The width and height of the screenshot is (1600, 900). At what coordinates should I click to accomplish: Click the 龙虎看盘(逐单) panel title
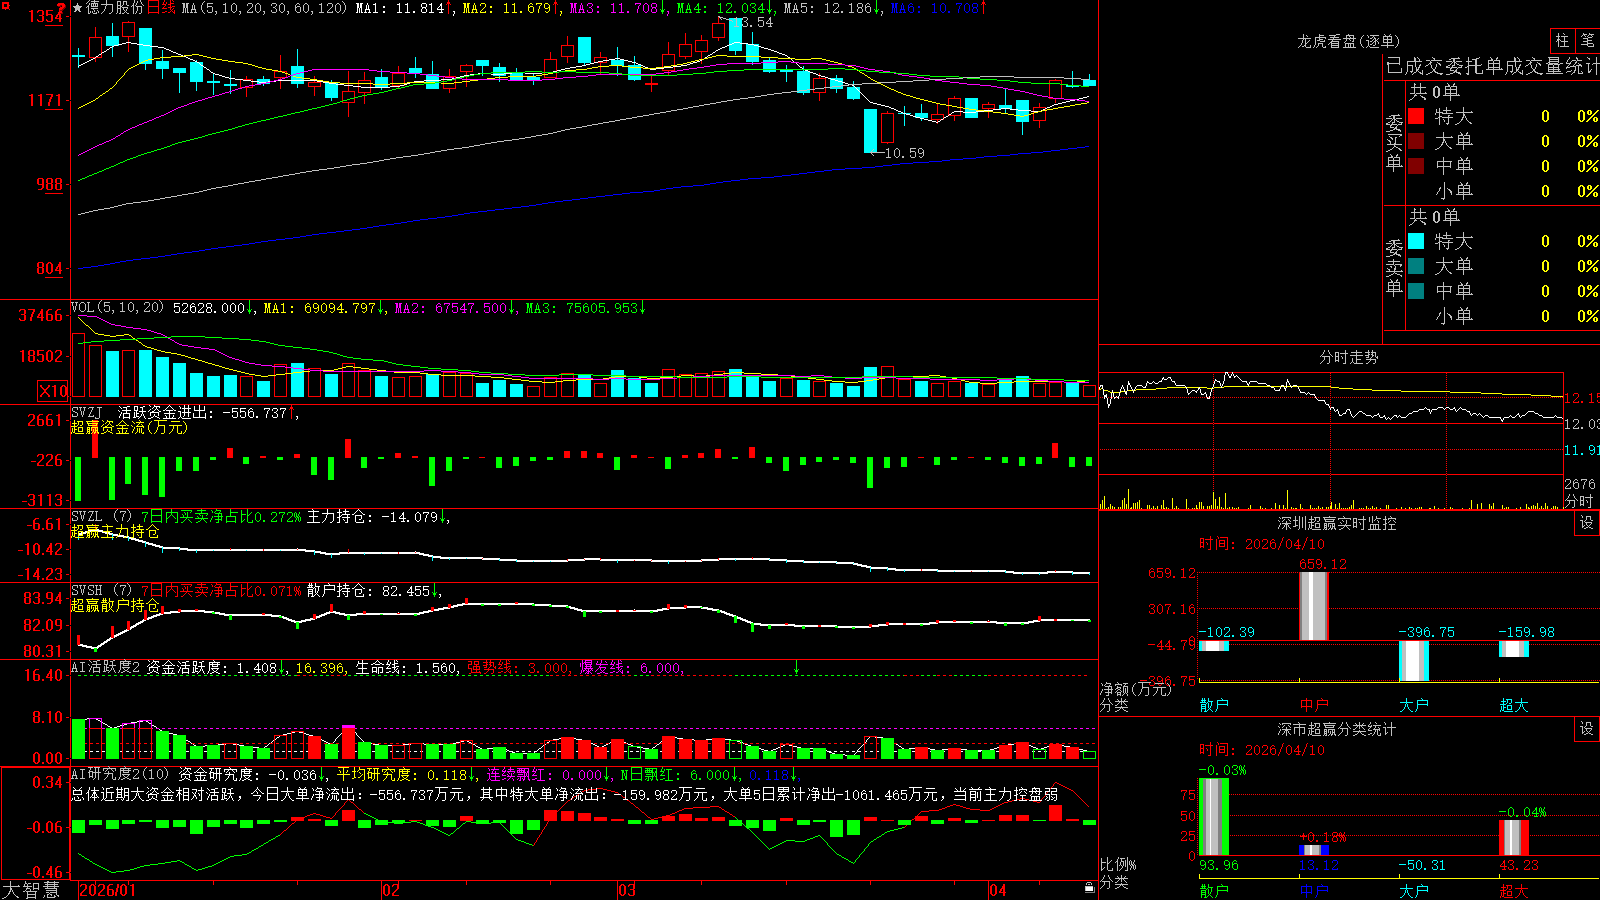pyautogui.click(x=1348, y=41)
